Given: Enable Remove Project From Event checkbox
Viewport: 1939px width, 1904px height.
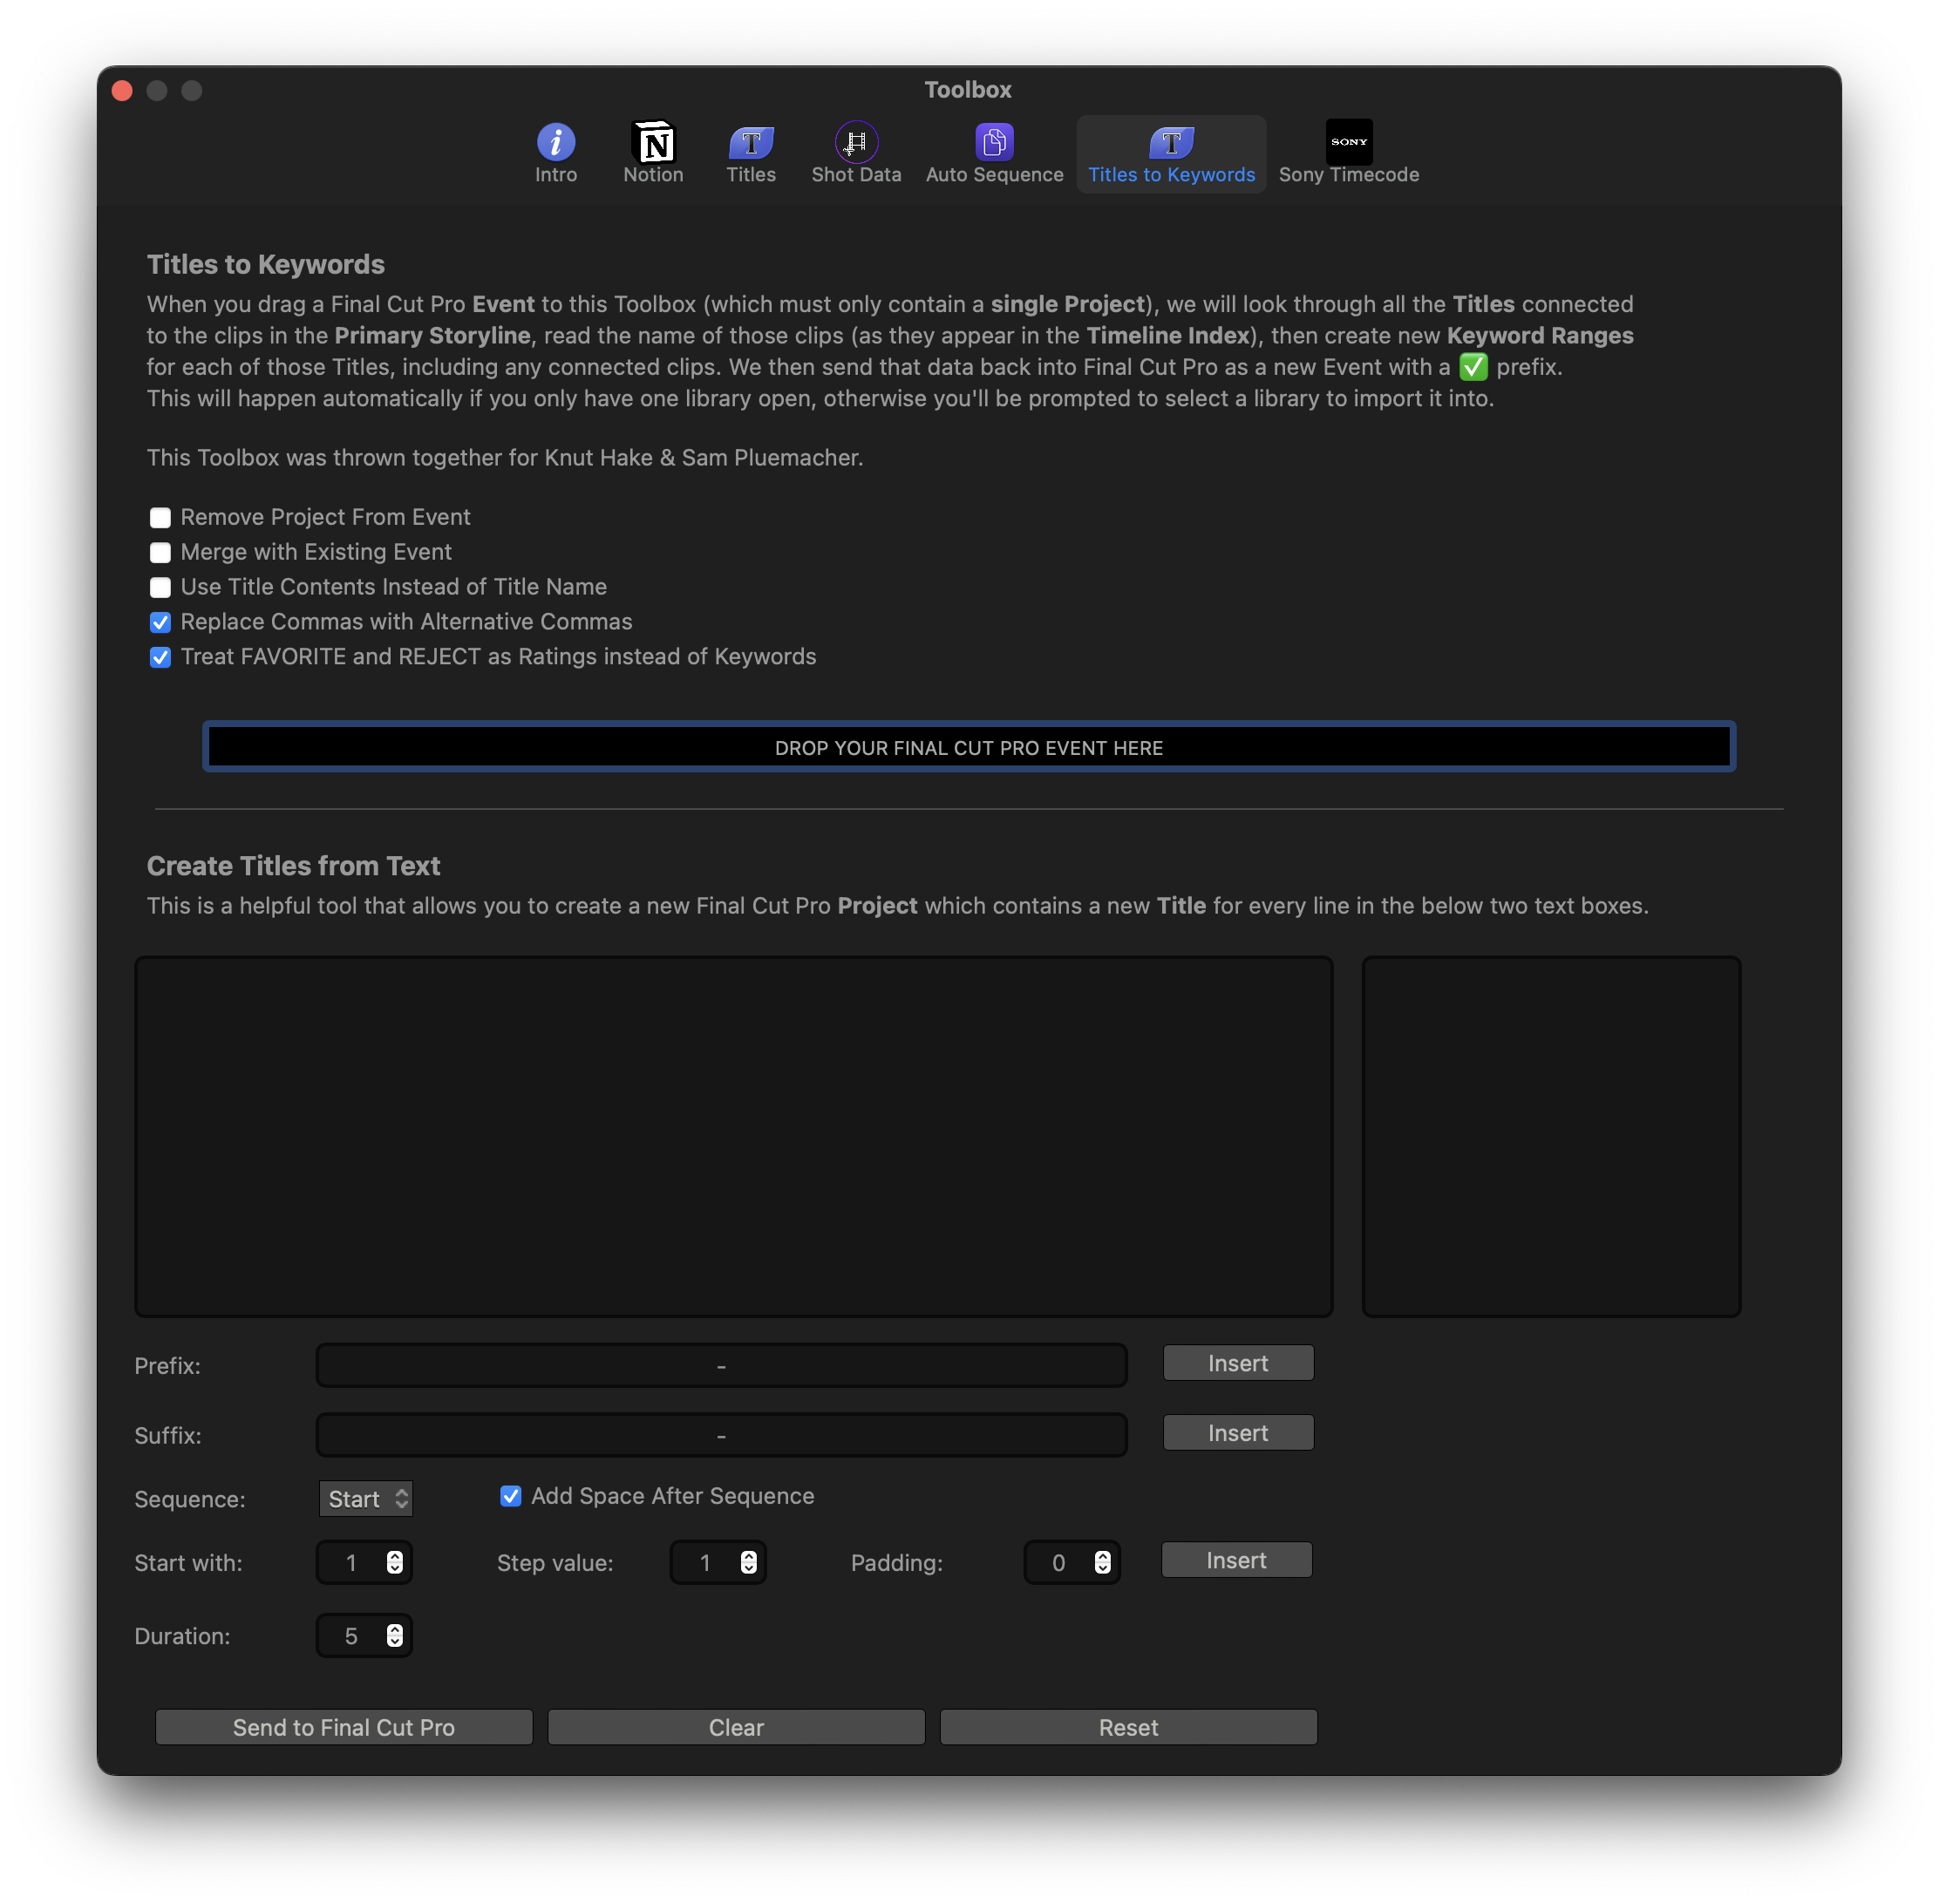Looking at the screenshot, I should pos(160,518).
